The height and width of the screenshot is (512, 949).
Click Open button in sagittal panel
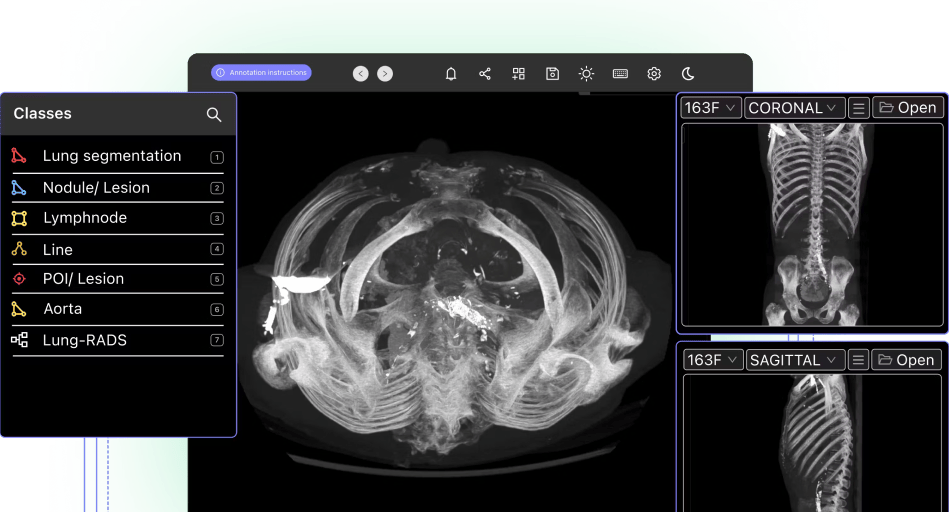click(907, 360)
